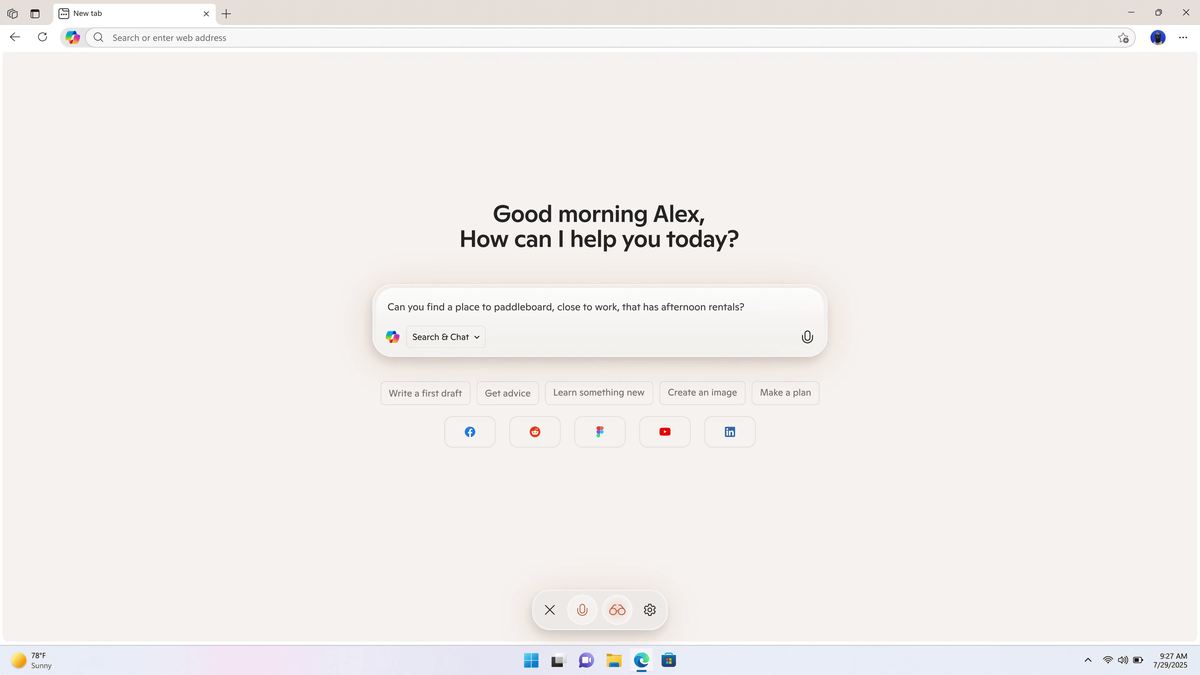Show hidden icons in system tray
The width and height of the screenshot is (1200, 675).
pyautogui.click(x=1088, y=660)
